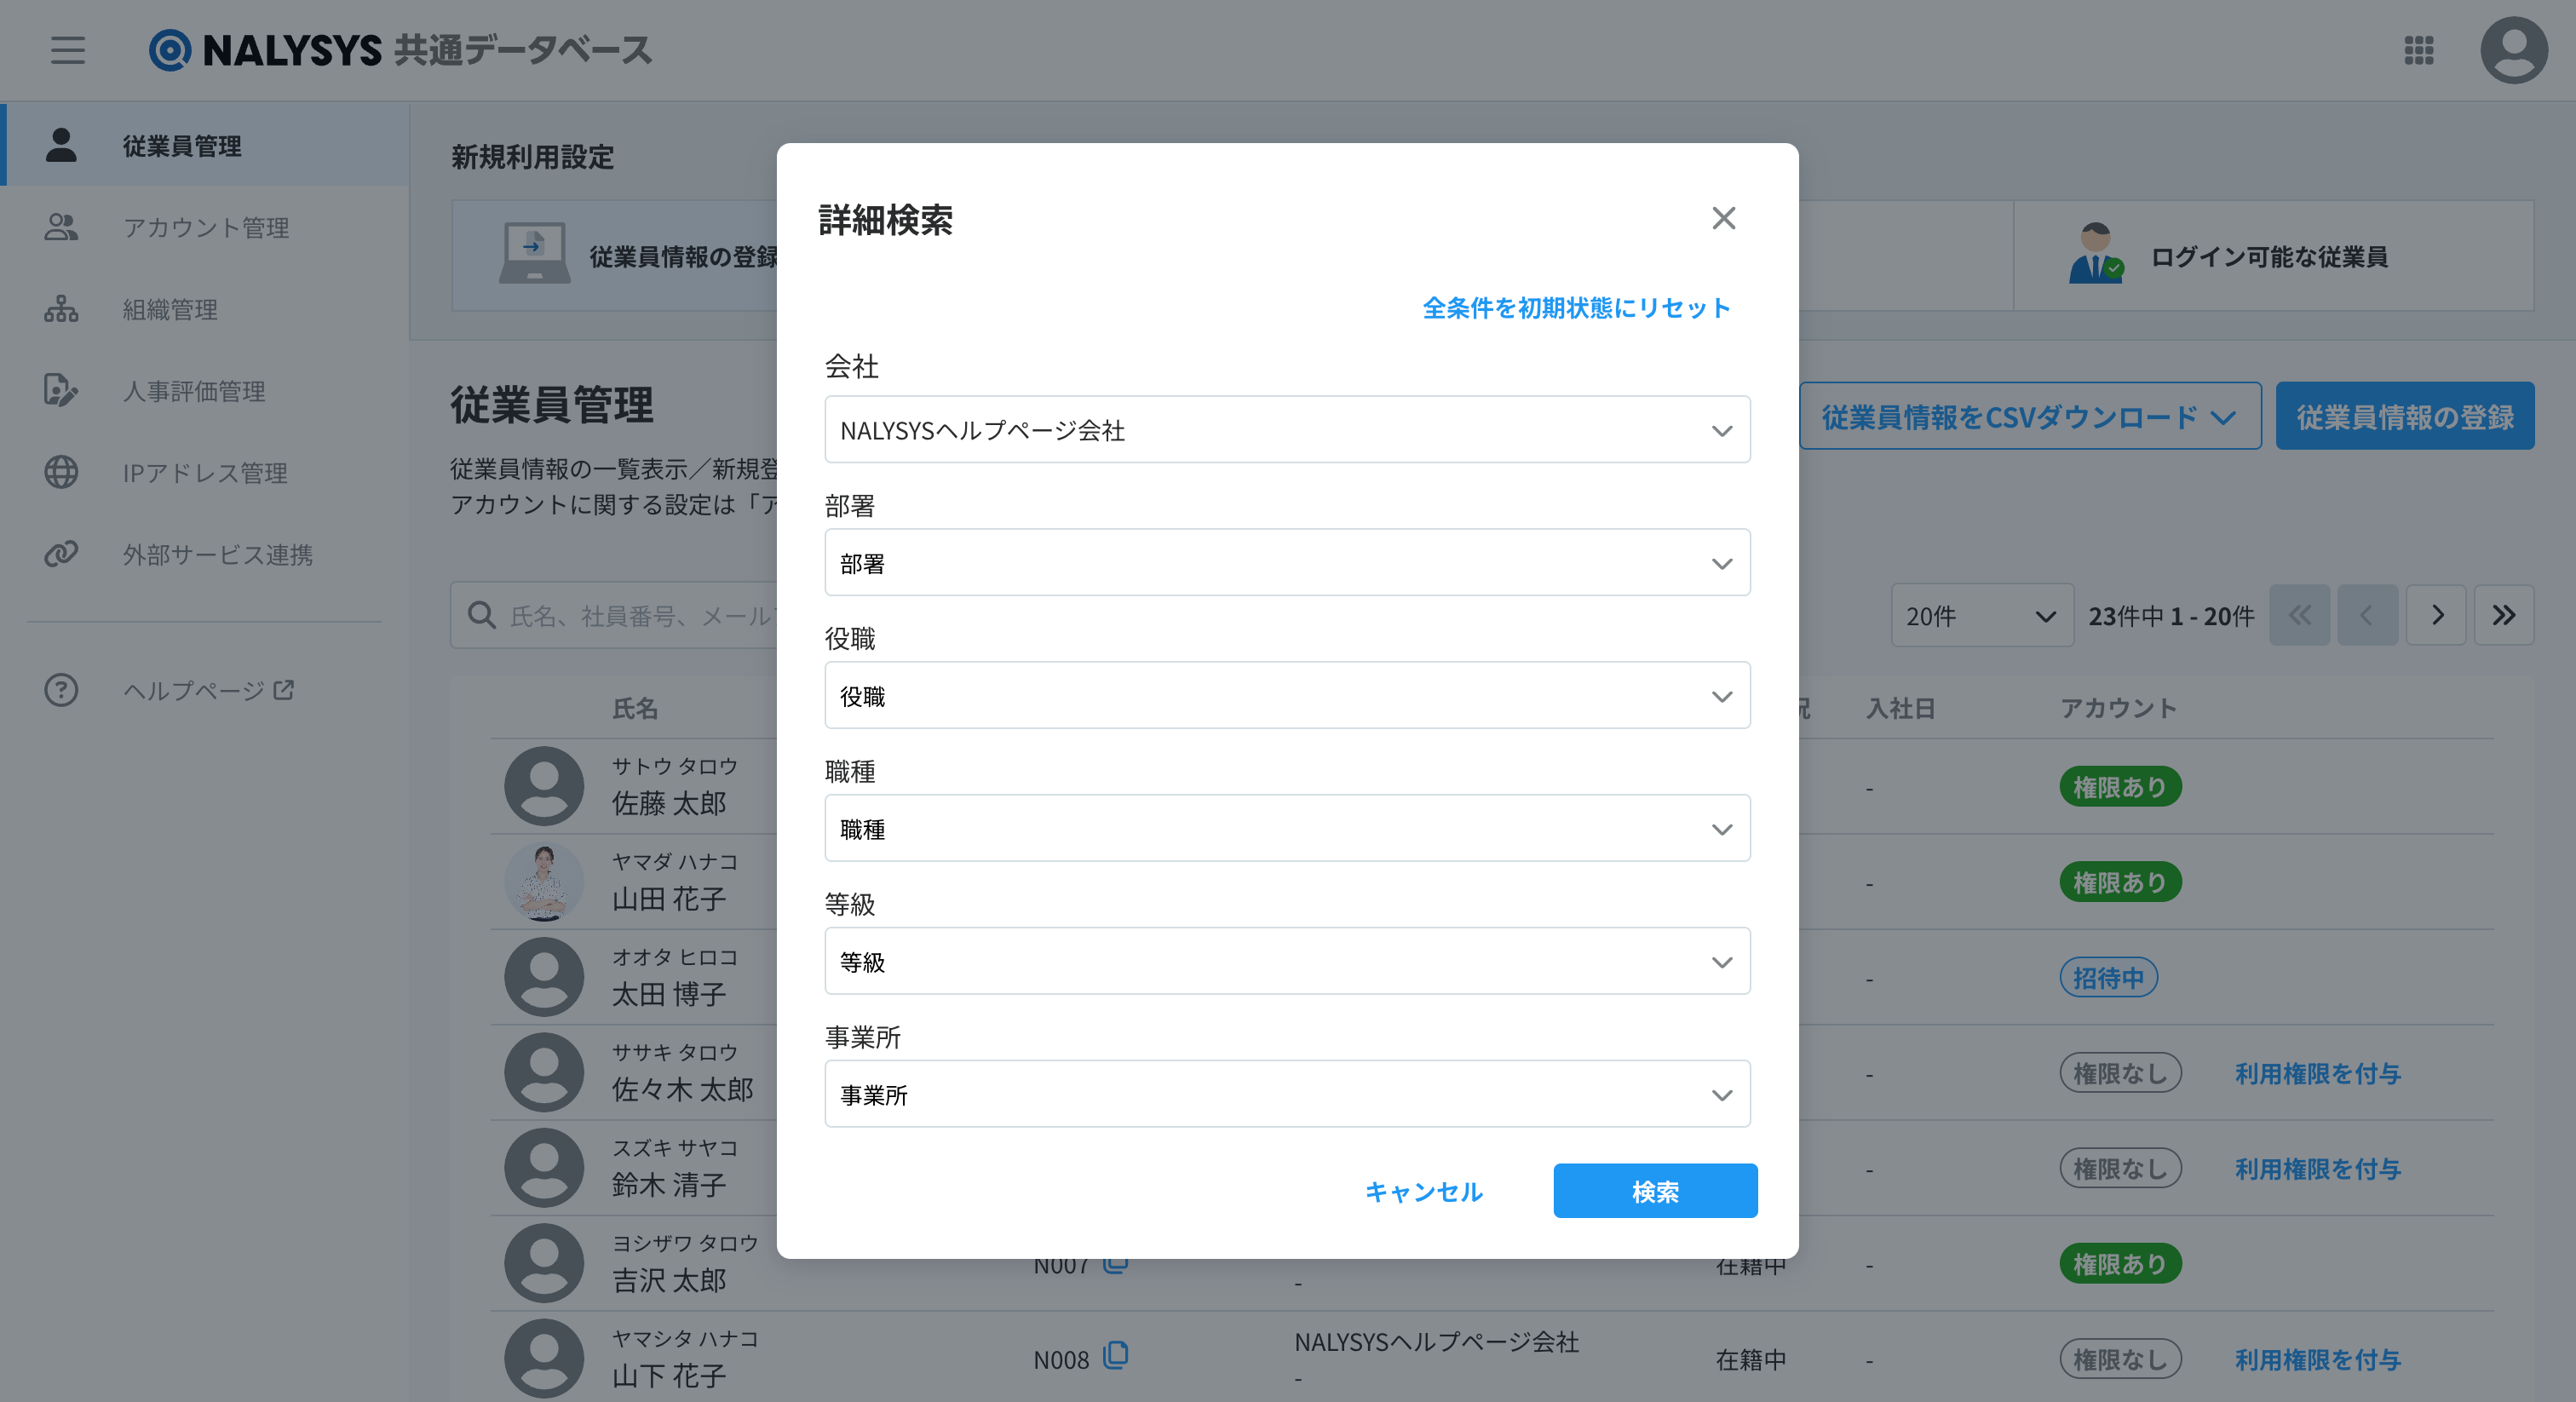The image size is (2576, 1402).
Task: Click 山田 花子 profile photo
Action: pyautogui.click(x=544, y=882)
